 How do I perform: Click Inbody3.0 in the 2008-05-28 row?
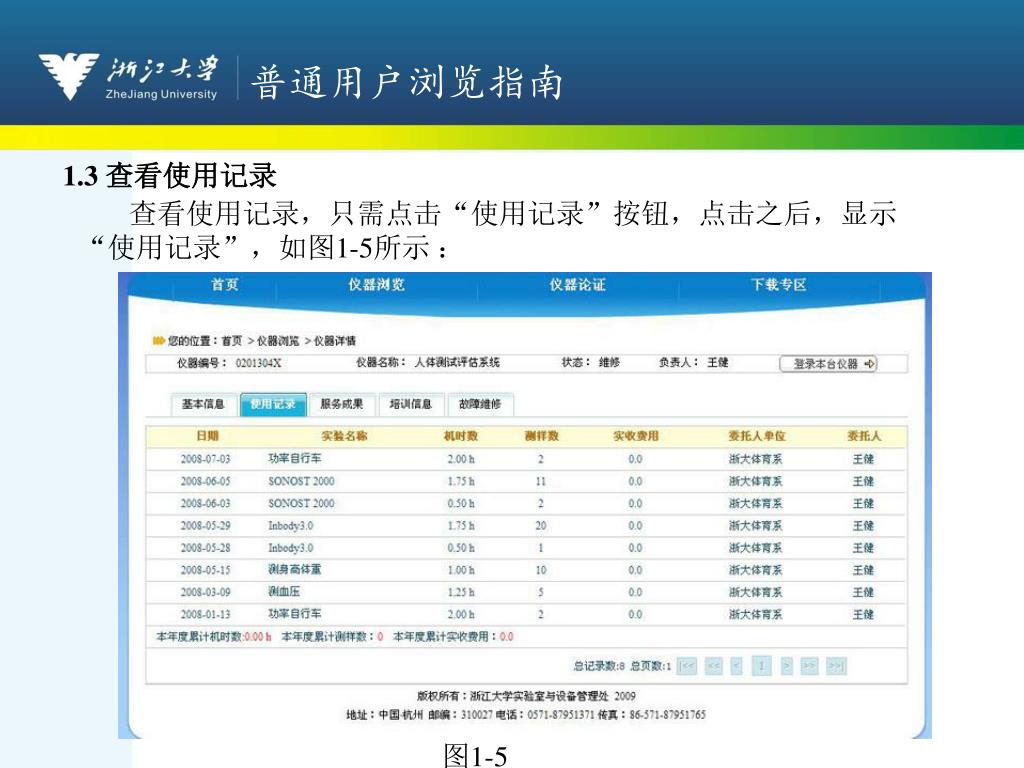coord(291,548)
